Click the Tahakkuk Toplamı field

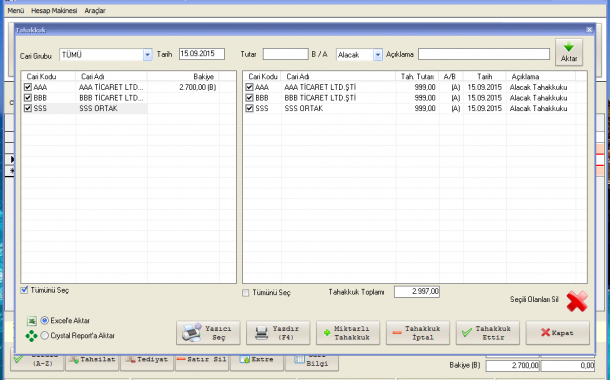417,292
